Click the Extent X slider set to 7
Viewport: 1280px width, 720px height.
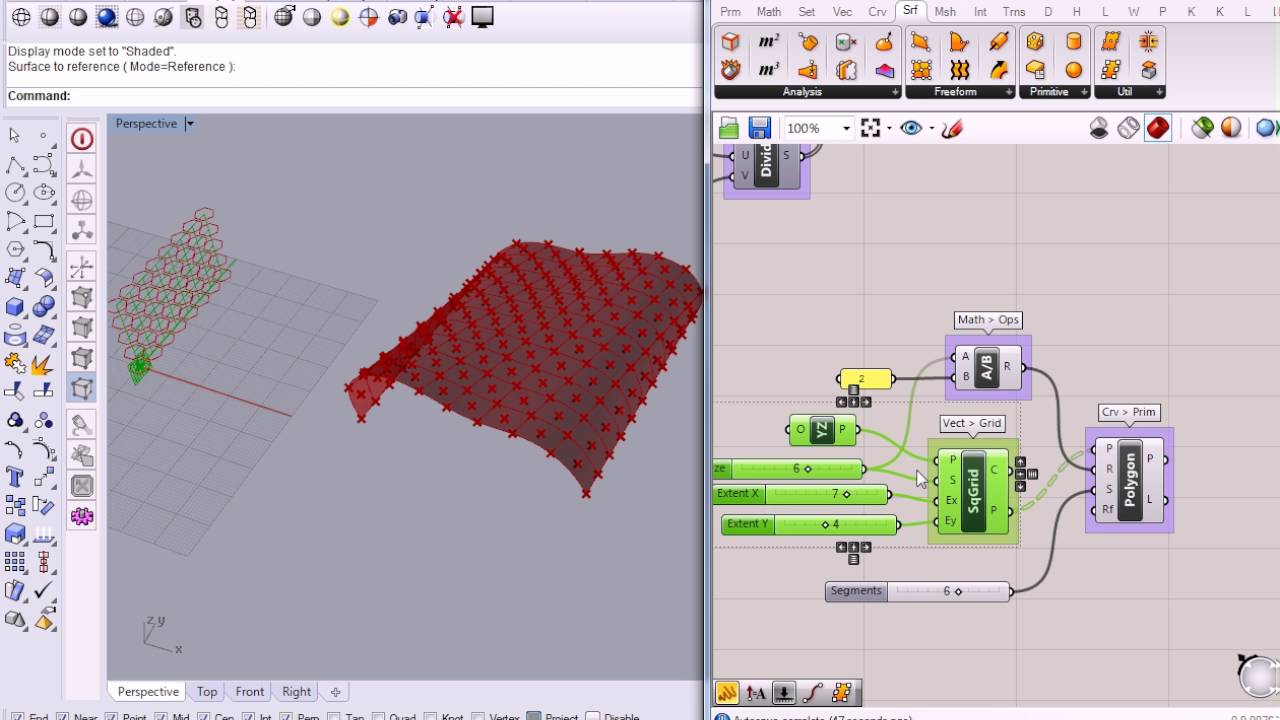(x=802, y=494)
